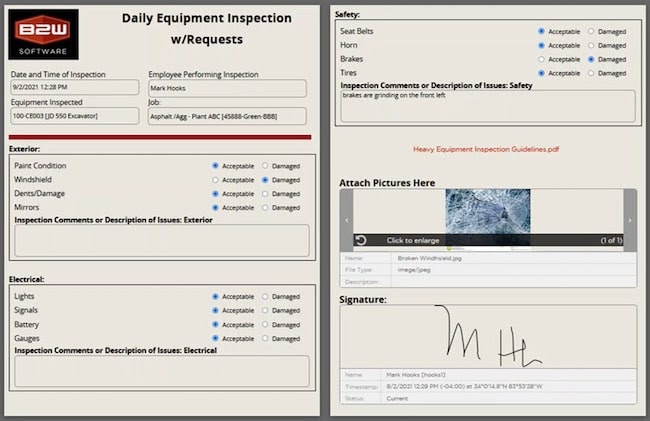Image resolution: width=650 pixels, height=421 pixels.
Task: Click the signature drawing area
Action: (x=487, y=337)
